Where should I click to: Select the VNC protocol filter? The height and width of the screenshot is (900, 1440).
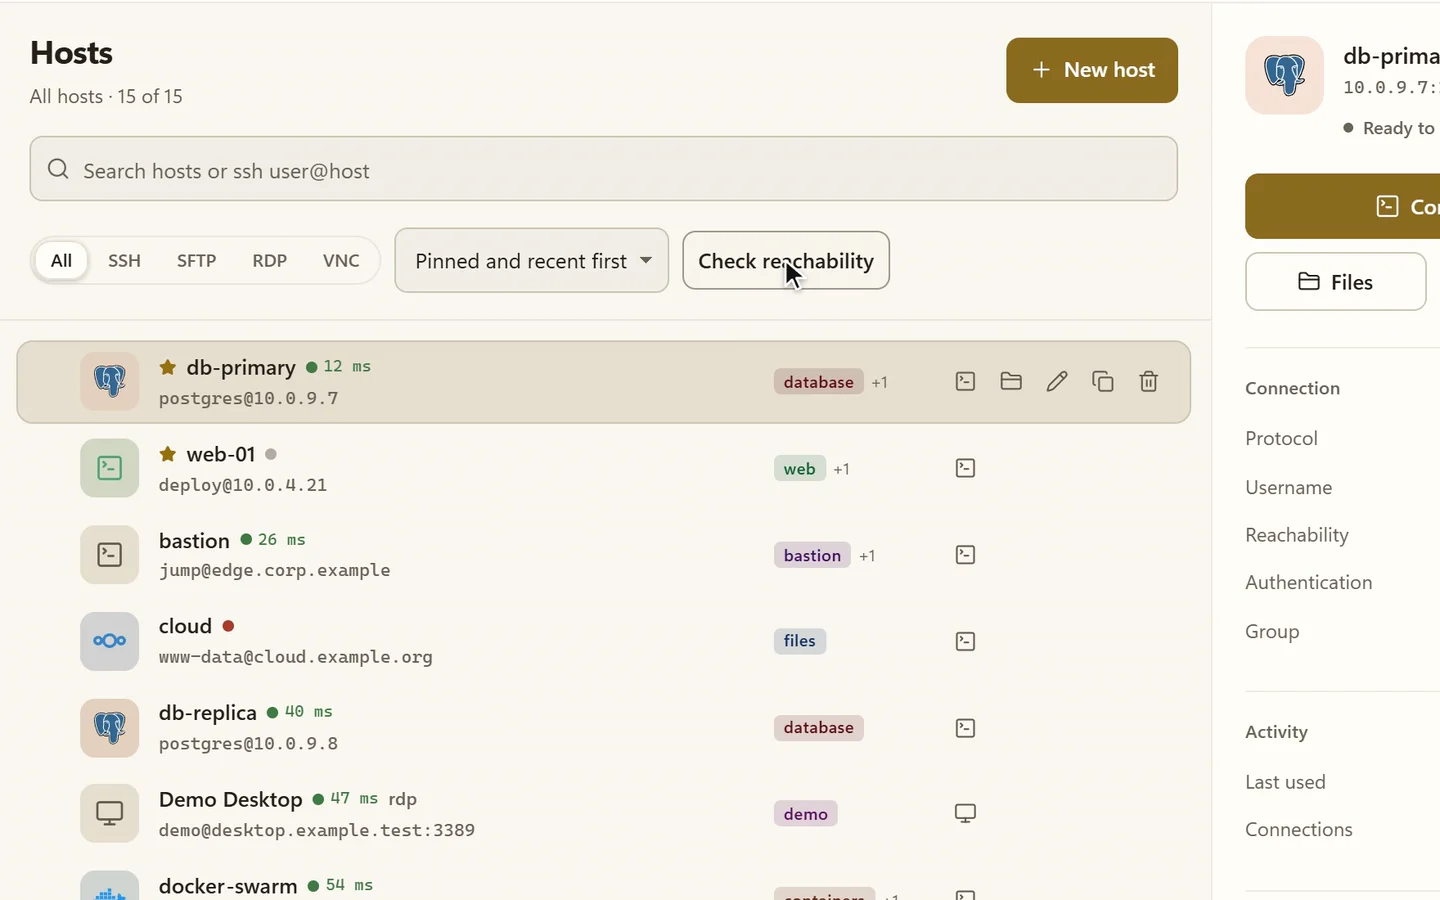(341, 260)
